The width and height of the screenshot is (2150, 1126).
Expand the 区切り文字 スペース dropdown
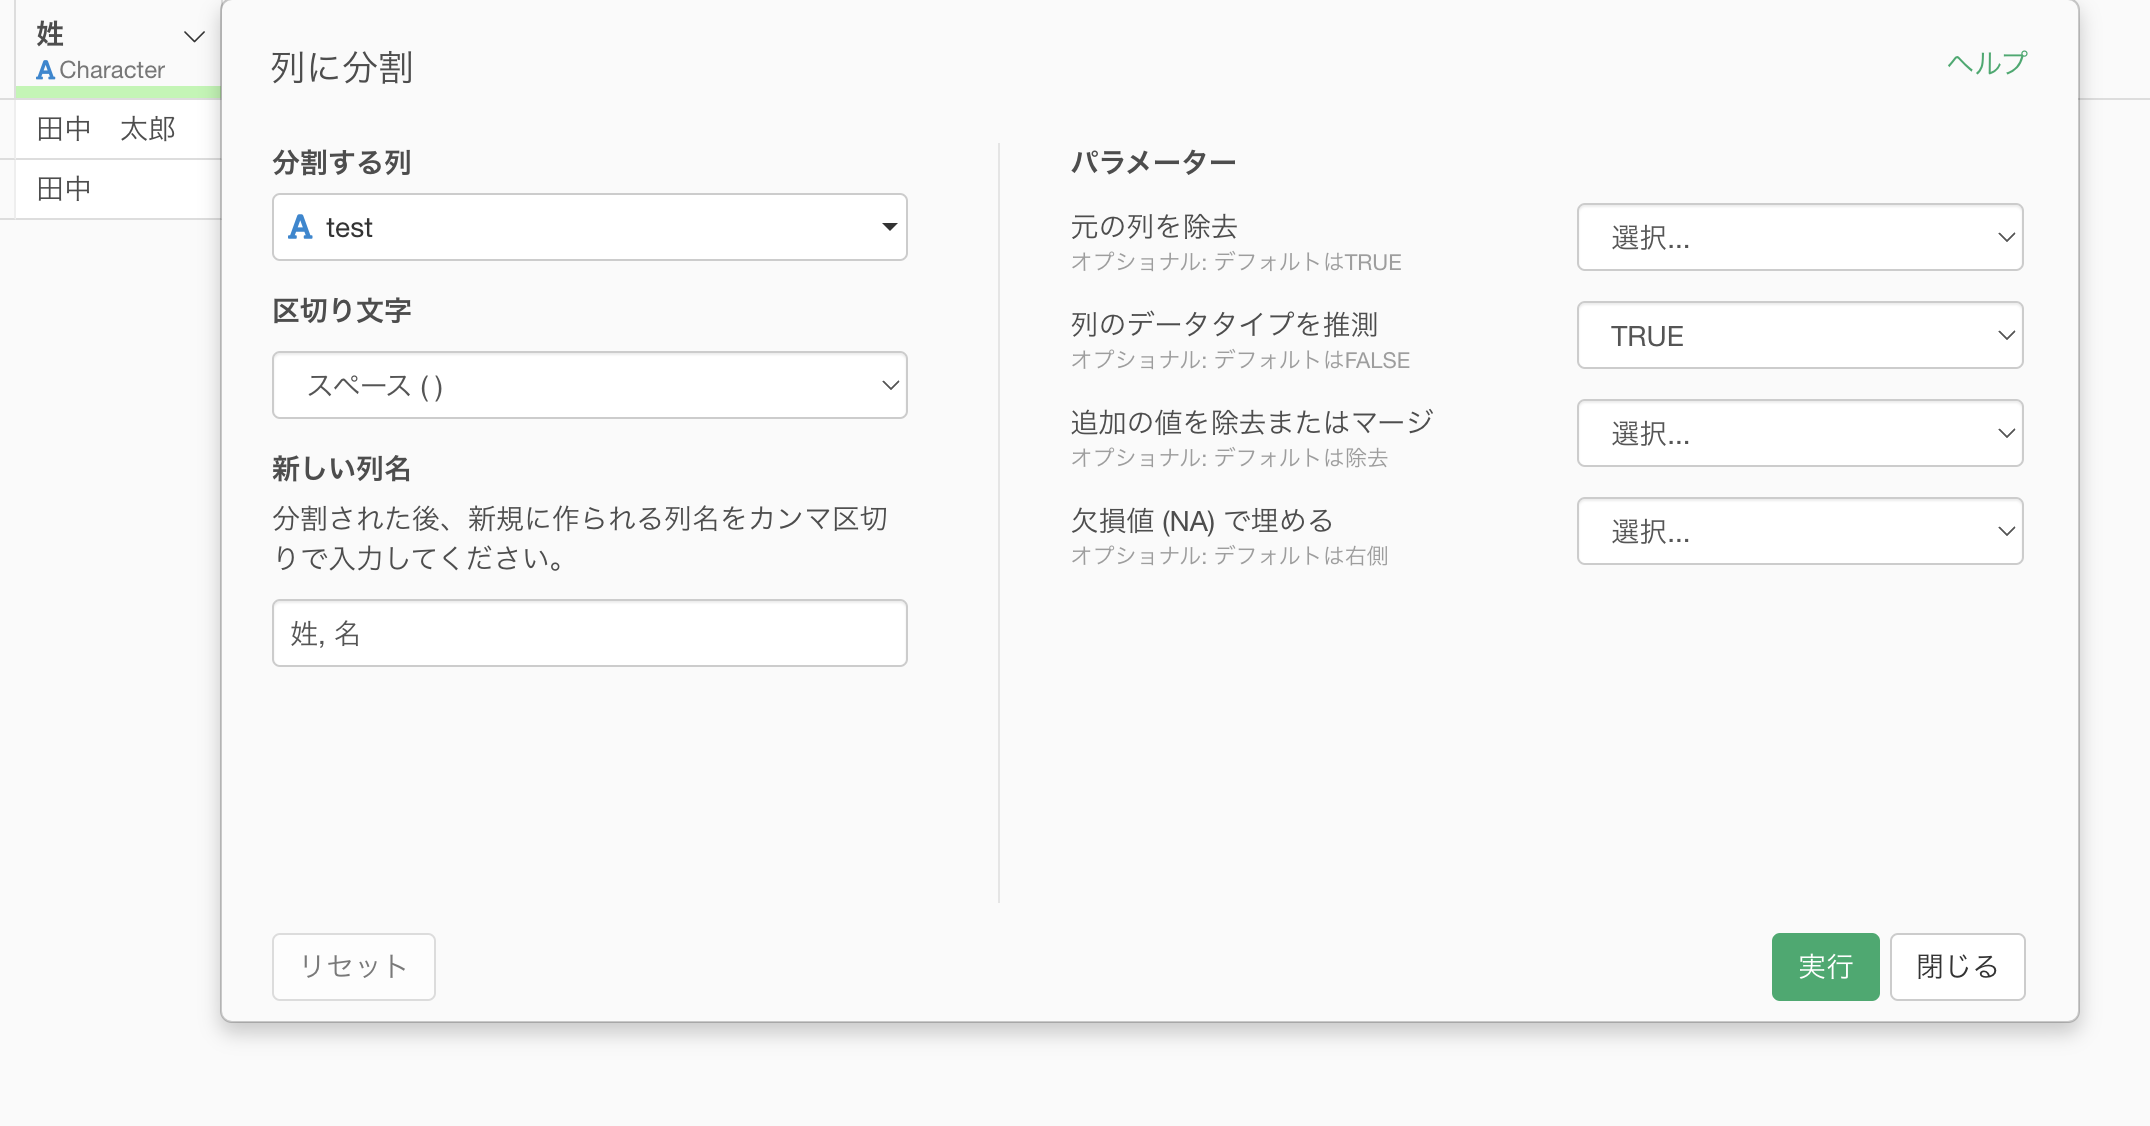(x=589, y=385)
